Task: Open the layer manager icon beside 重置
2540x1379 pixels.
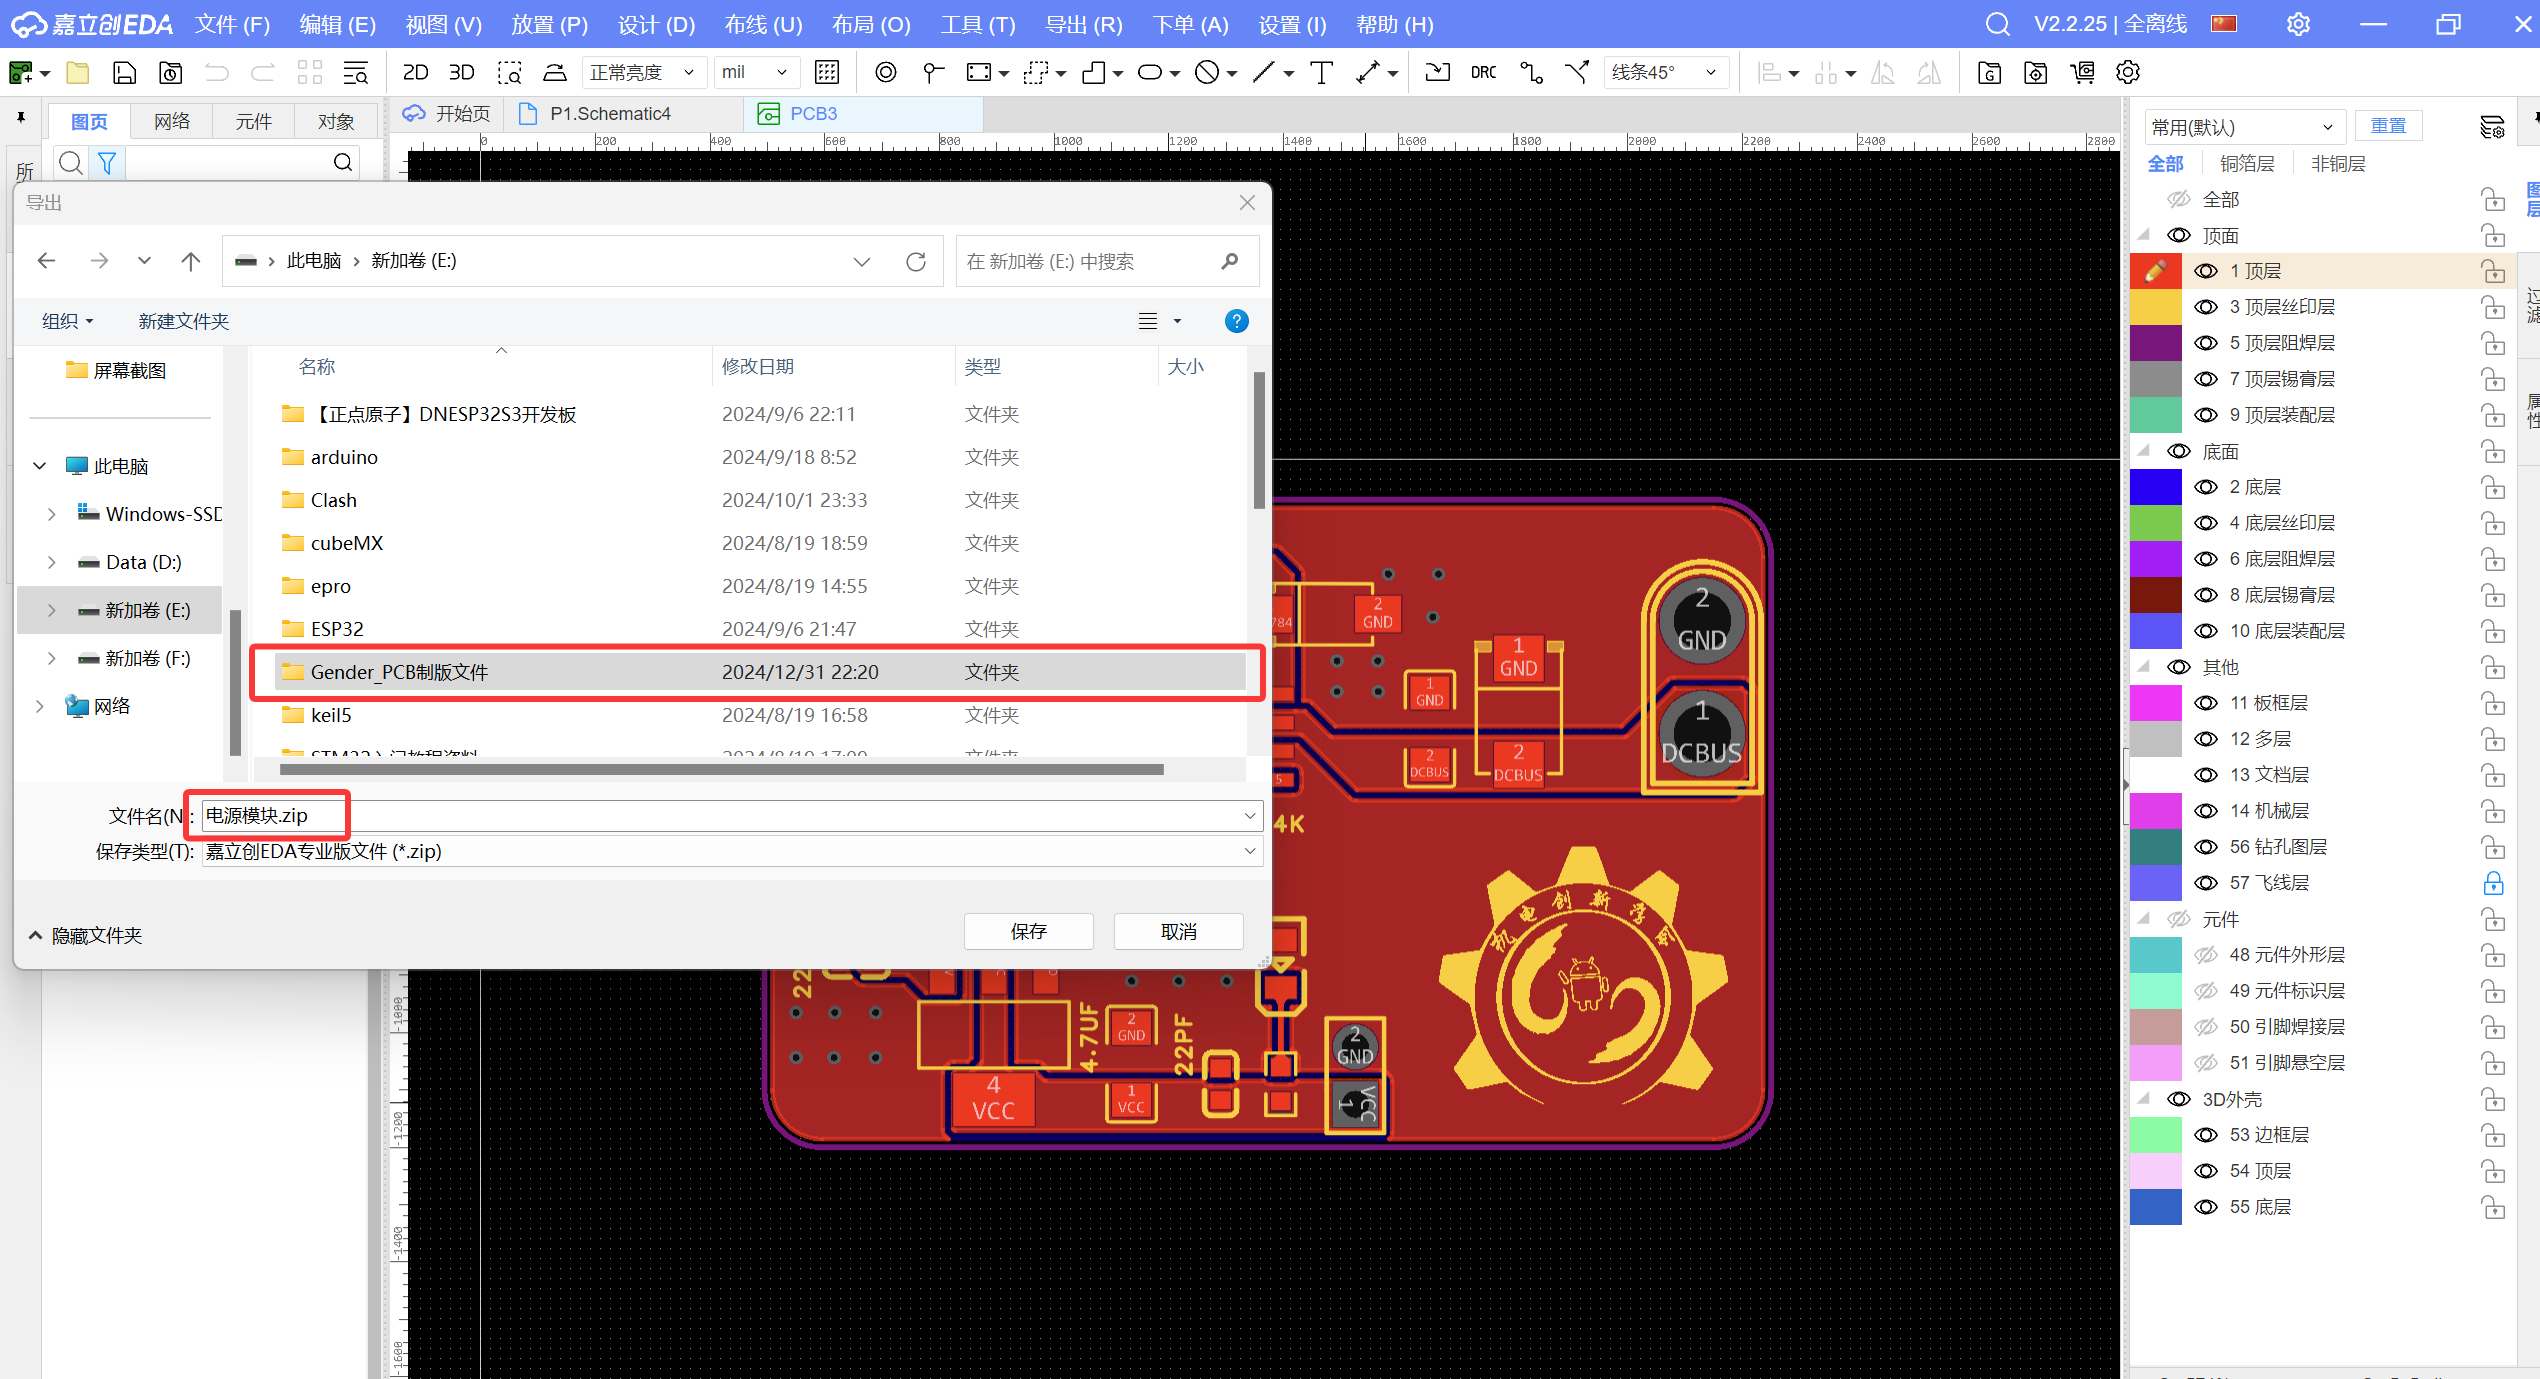Action: click(x=2492, y=127)
